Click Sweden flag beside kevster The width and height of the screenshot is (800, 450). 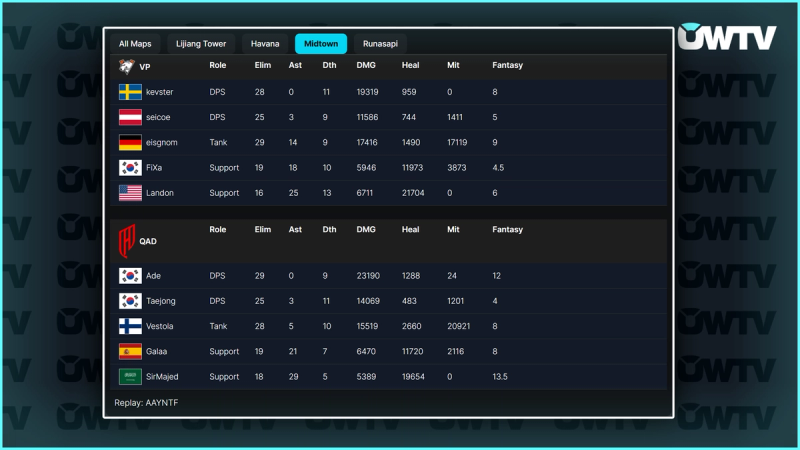pyautogui.click(x=130, y=92)
